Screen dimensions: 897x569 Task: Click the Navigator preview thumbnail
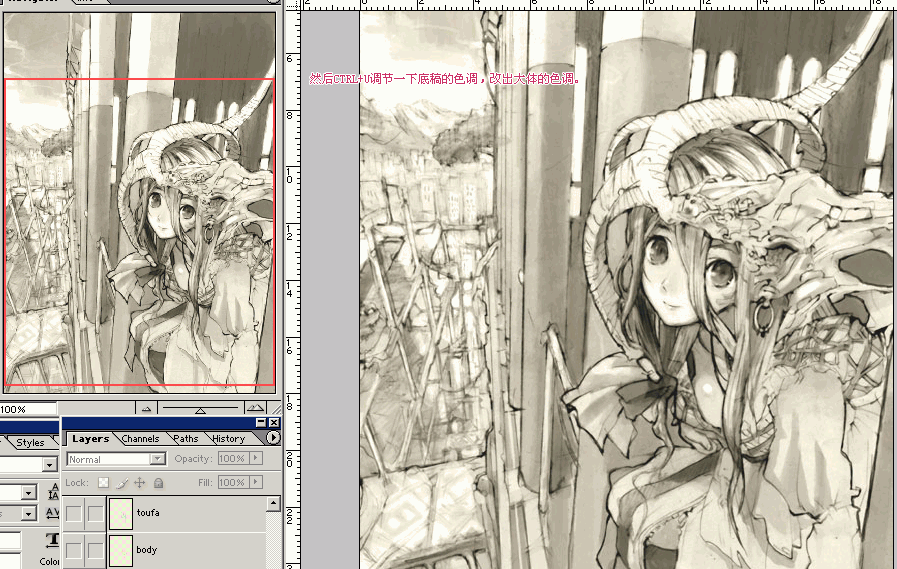[x=140, y=202]
